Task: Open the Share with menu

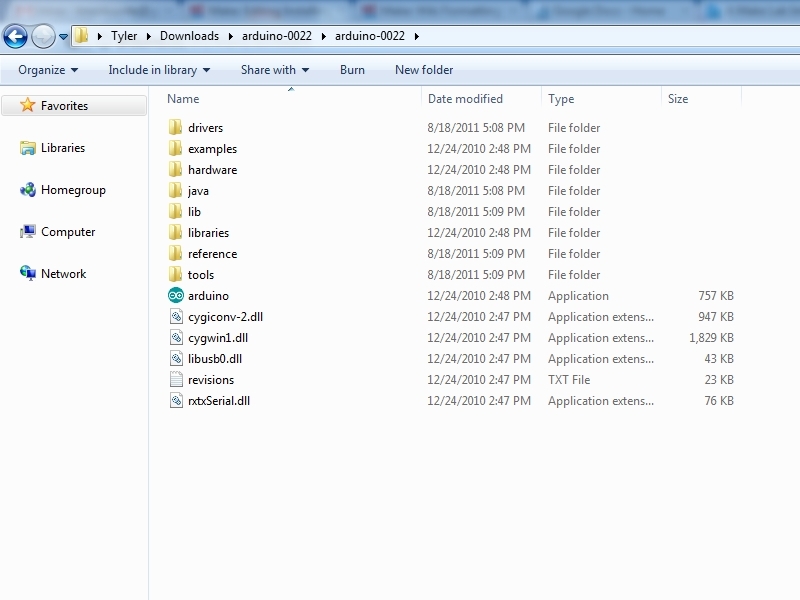Action: point(275,70)
